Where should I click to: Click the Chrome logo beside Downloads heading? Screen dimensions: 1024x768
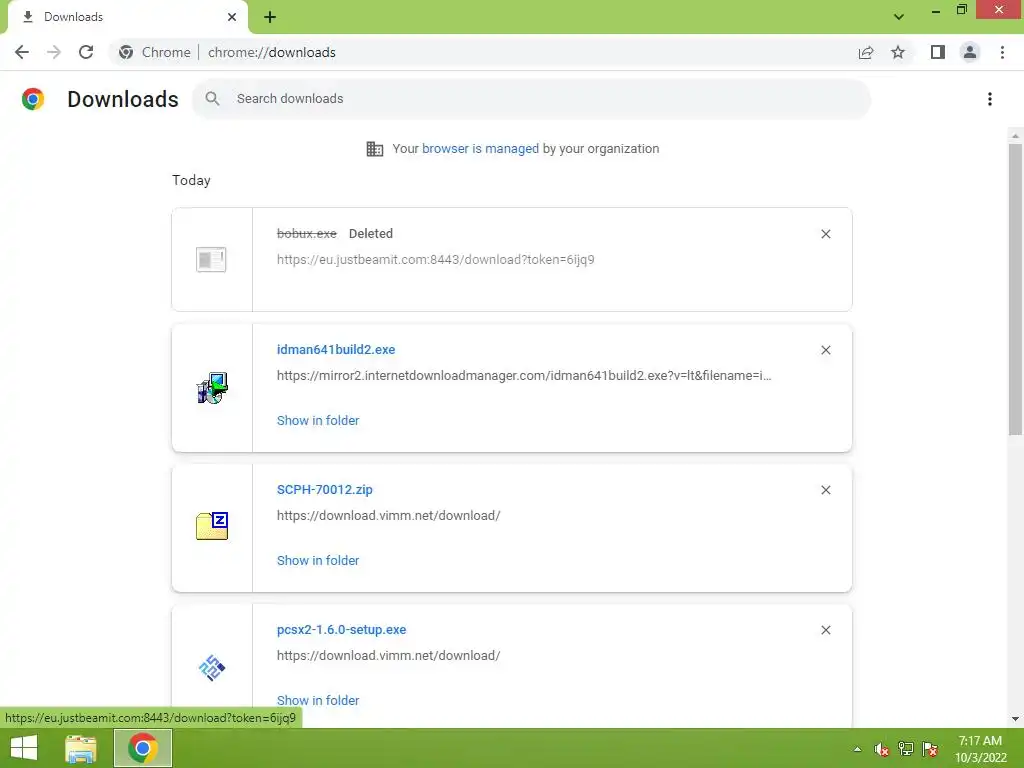[33, 99]
